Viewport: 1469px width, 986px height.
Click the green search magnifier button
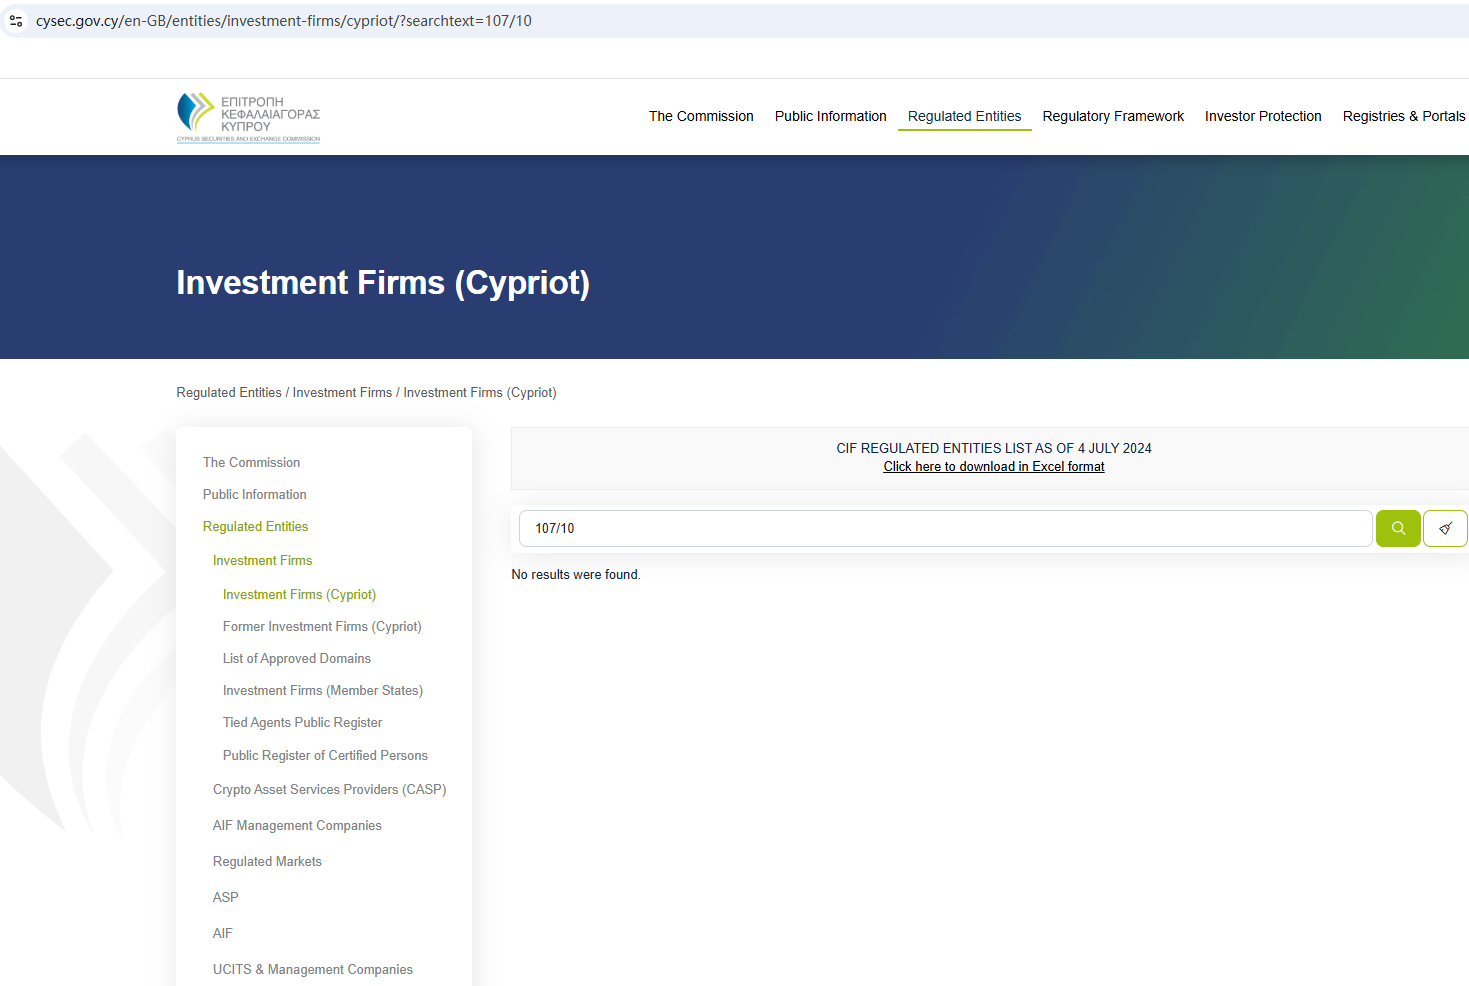click(1397, 528)
